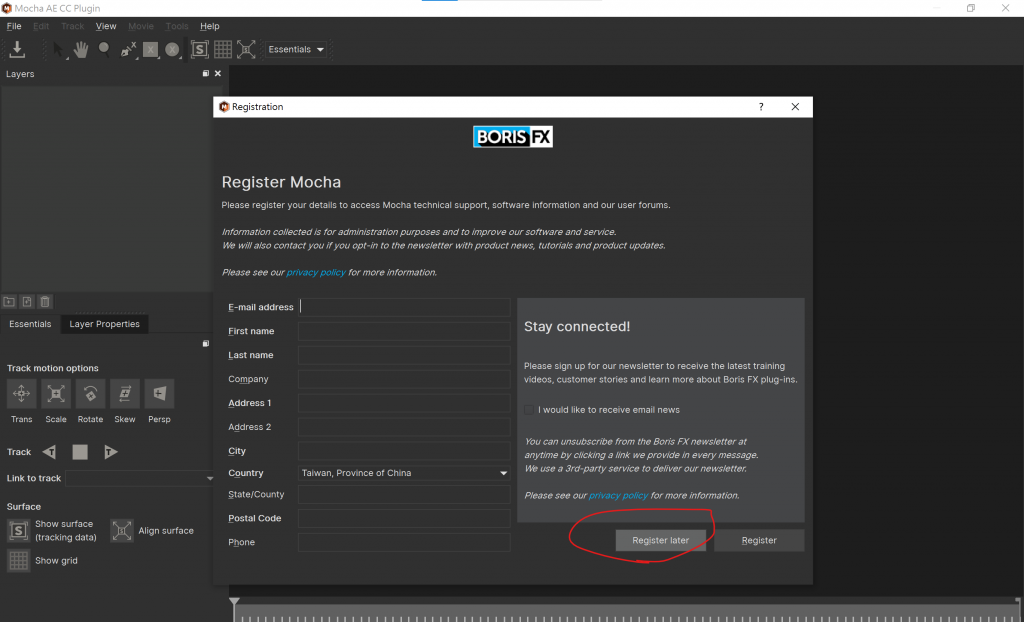Select the Hand pan tool

(80, 49)
